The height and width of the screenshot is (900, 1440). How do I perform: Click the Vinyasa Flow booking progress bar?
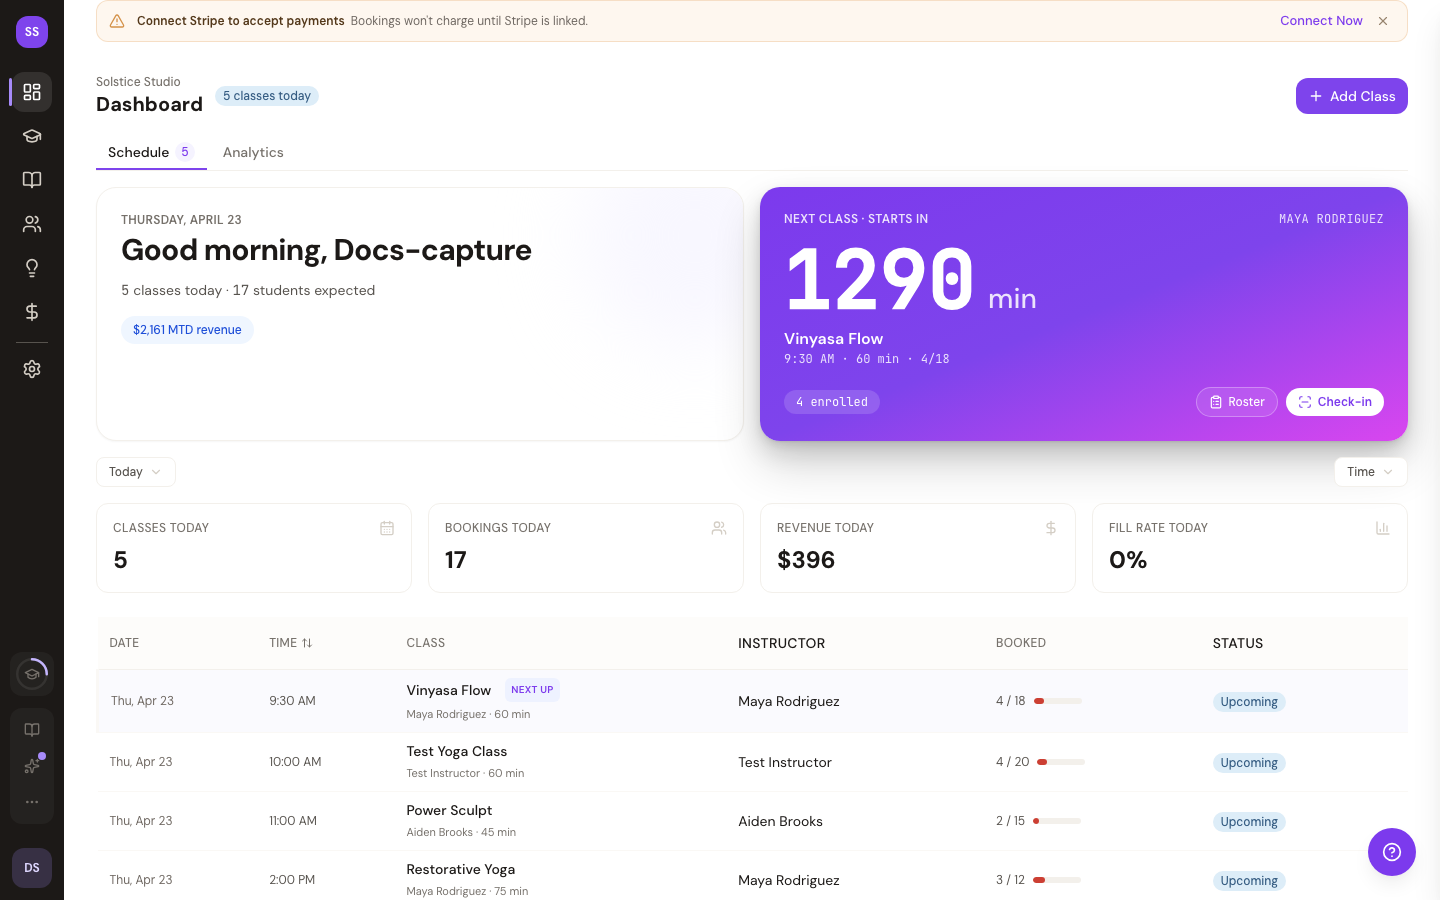pyautogui.click(x=1057, y=701)
